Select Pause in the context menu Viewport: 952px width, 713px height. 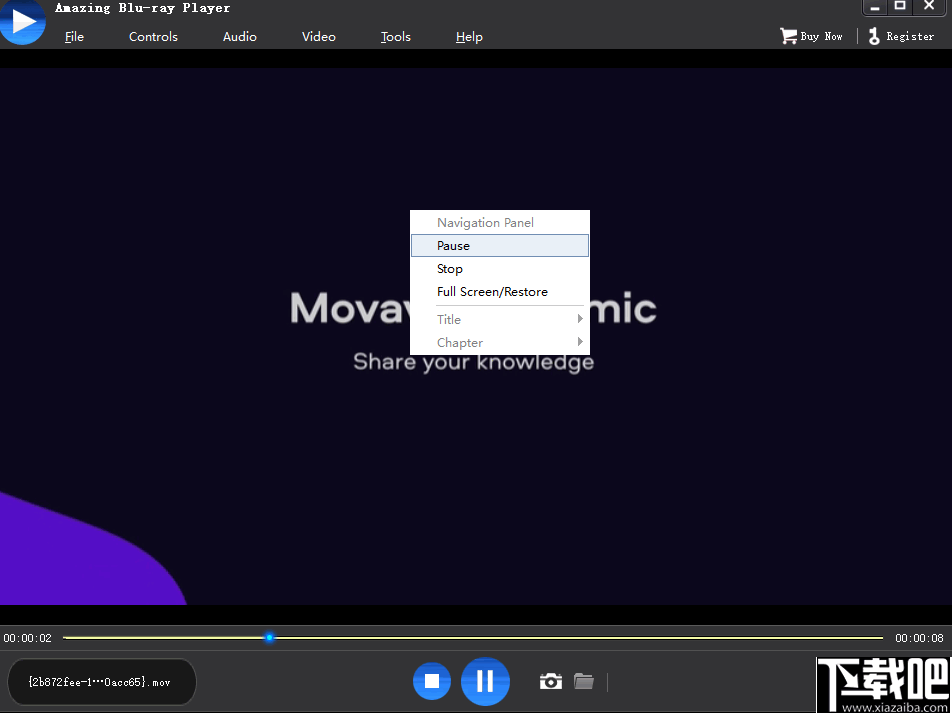tap(453, 246)
